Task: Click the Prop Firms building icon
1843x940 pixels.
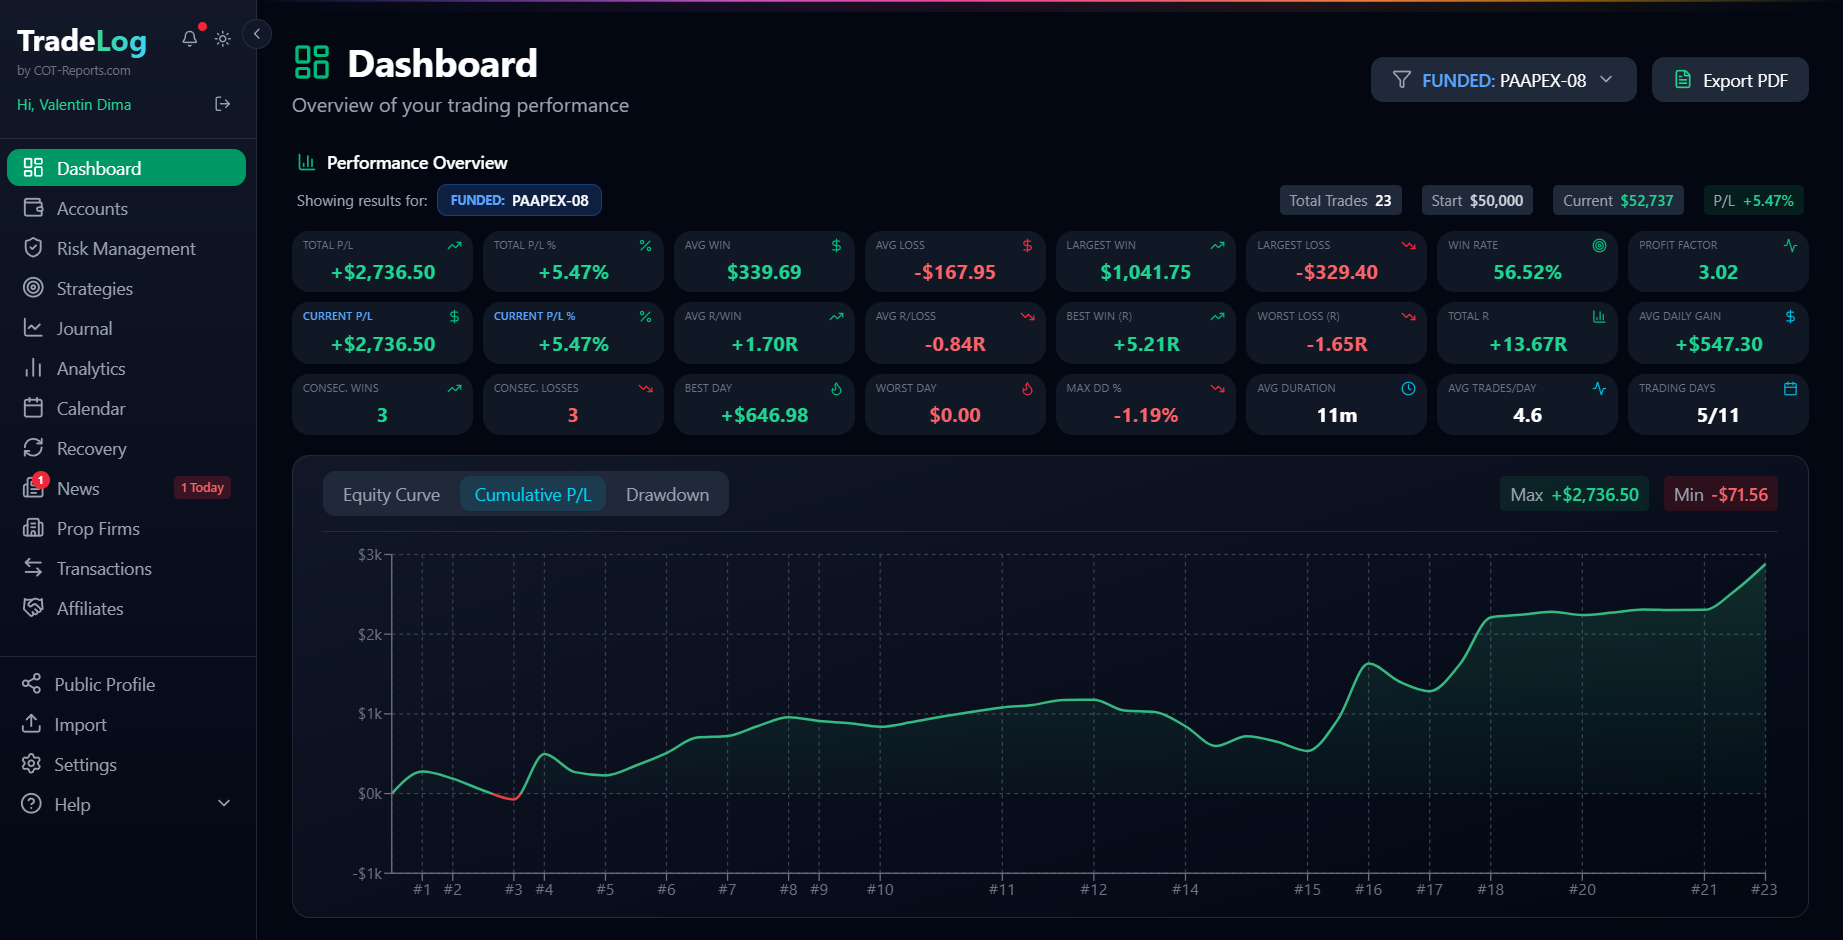Action: click(33, 528)
